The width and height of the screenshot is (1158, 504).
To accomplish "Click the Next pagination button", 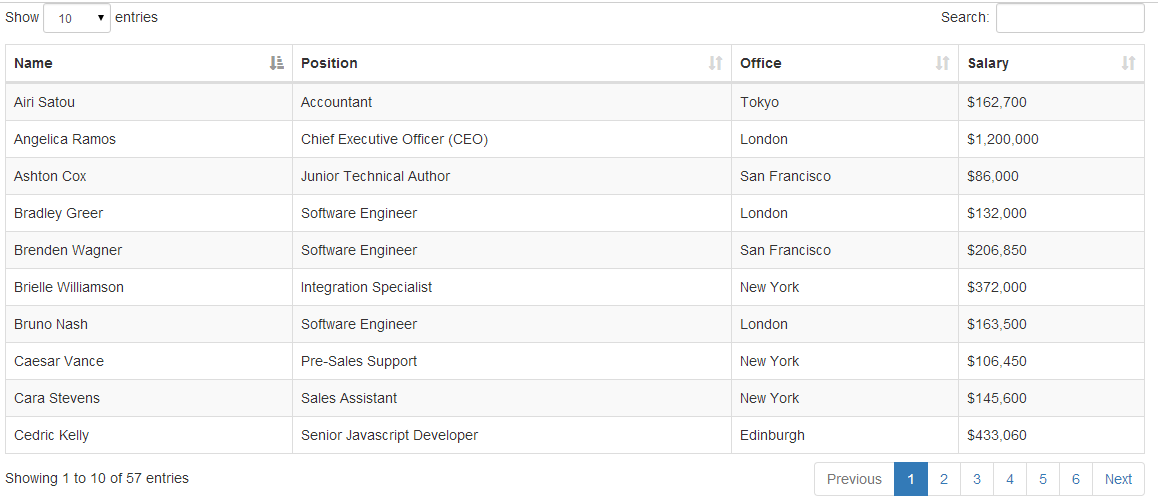I will pyautogui.click(x=1118, y=479).
